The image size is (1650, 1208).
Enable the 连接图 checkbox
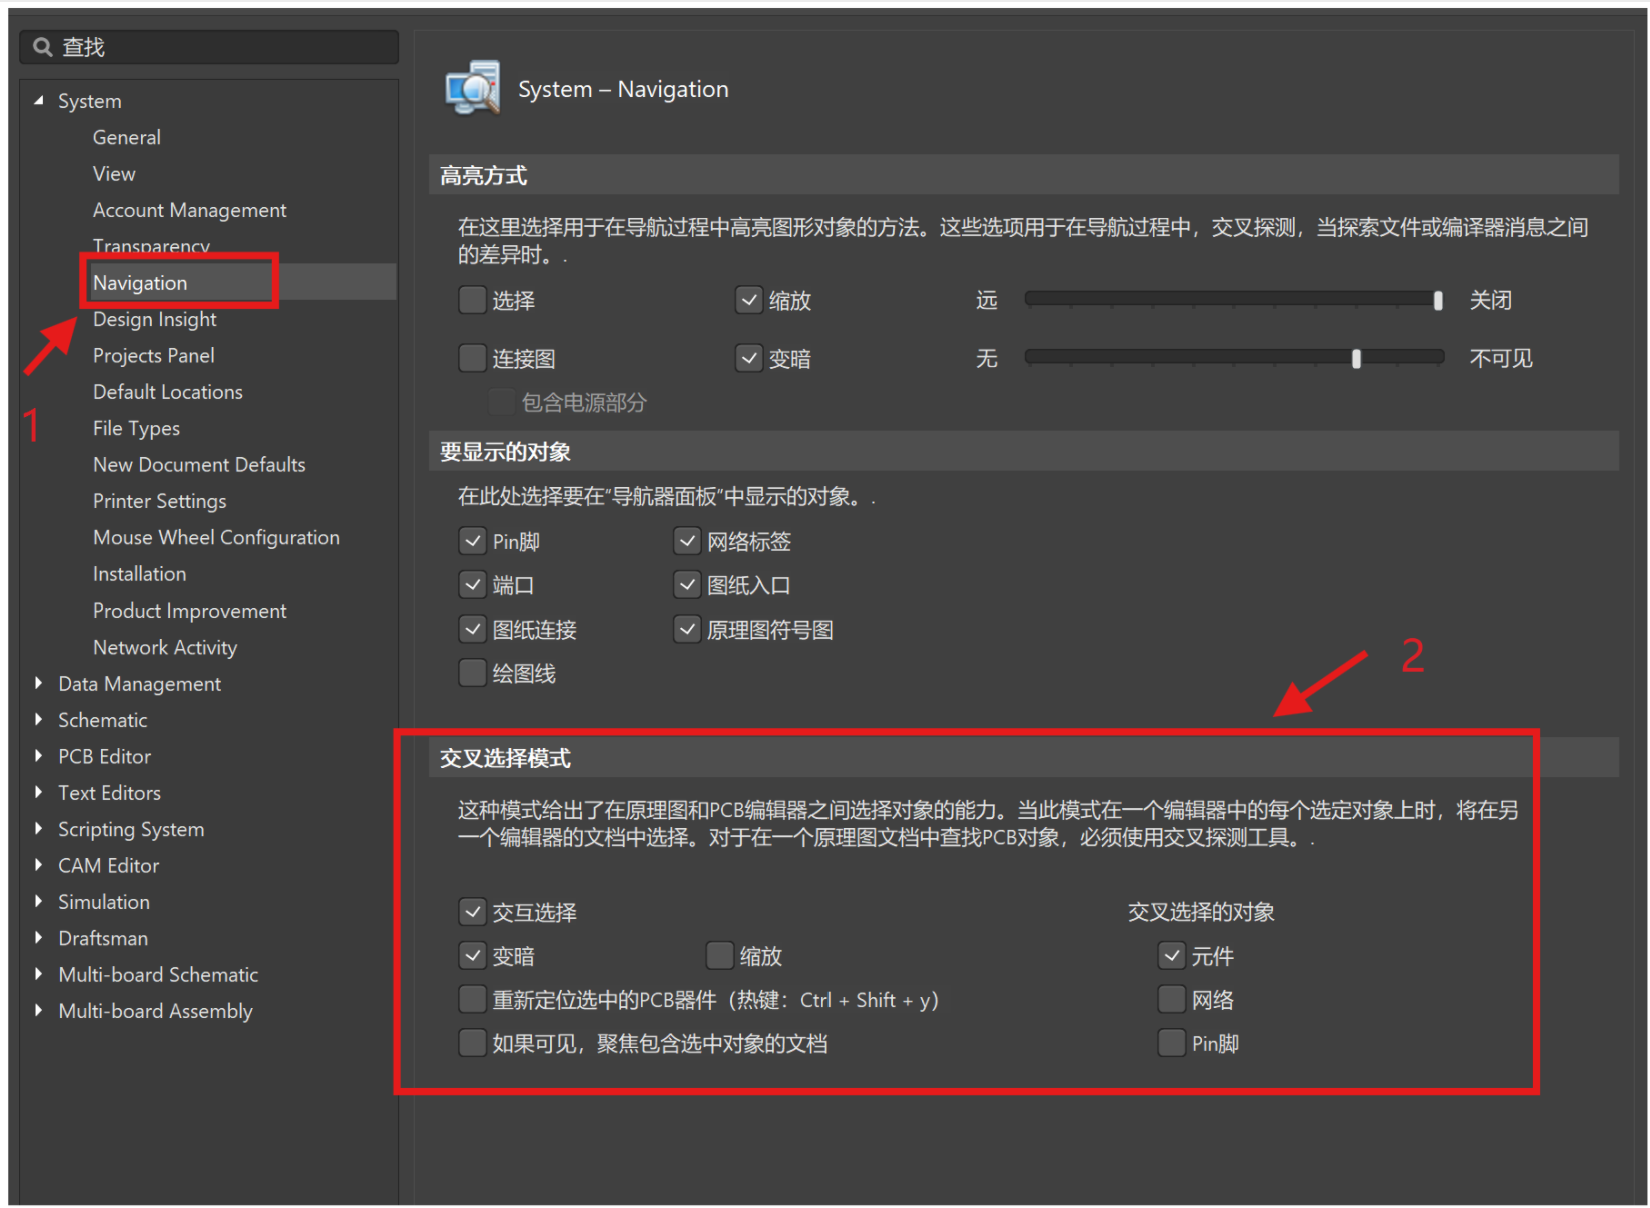click(472, 358)
